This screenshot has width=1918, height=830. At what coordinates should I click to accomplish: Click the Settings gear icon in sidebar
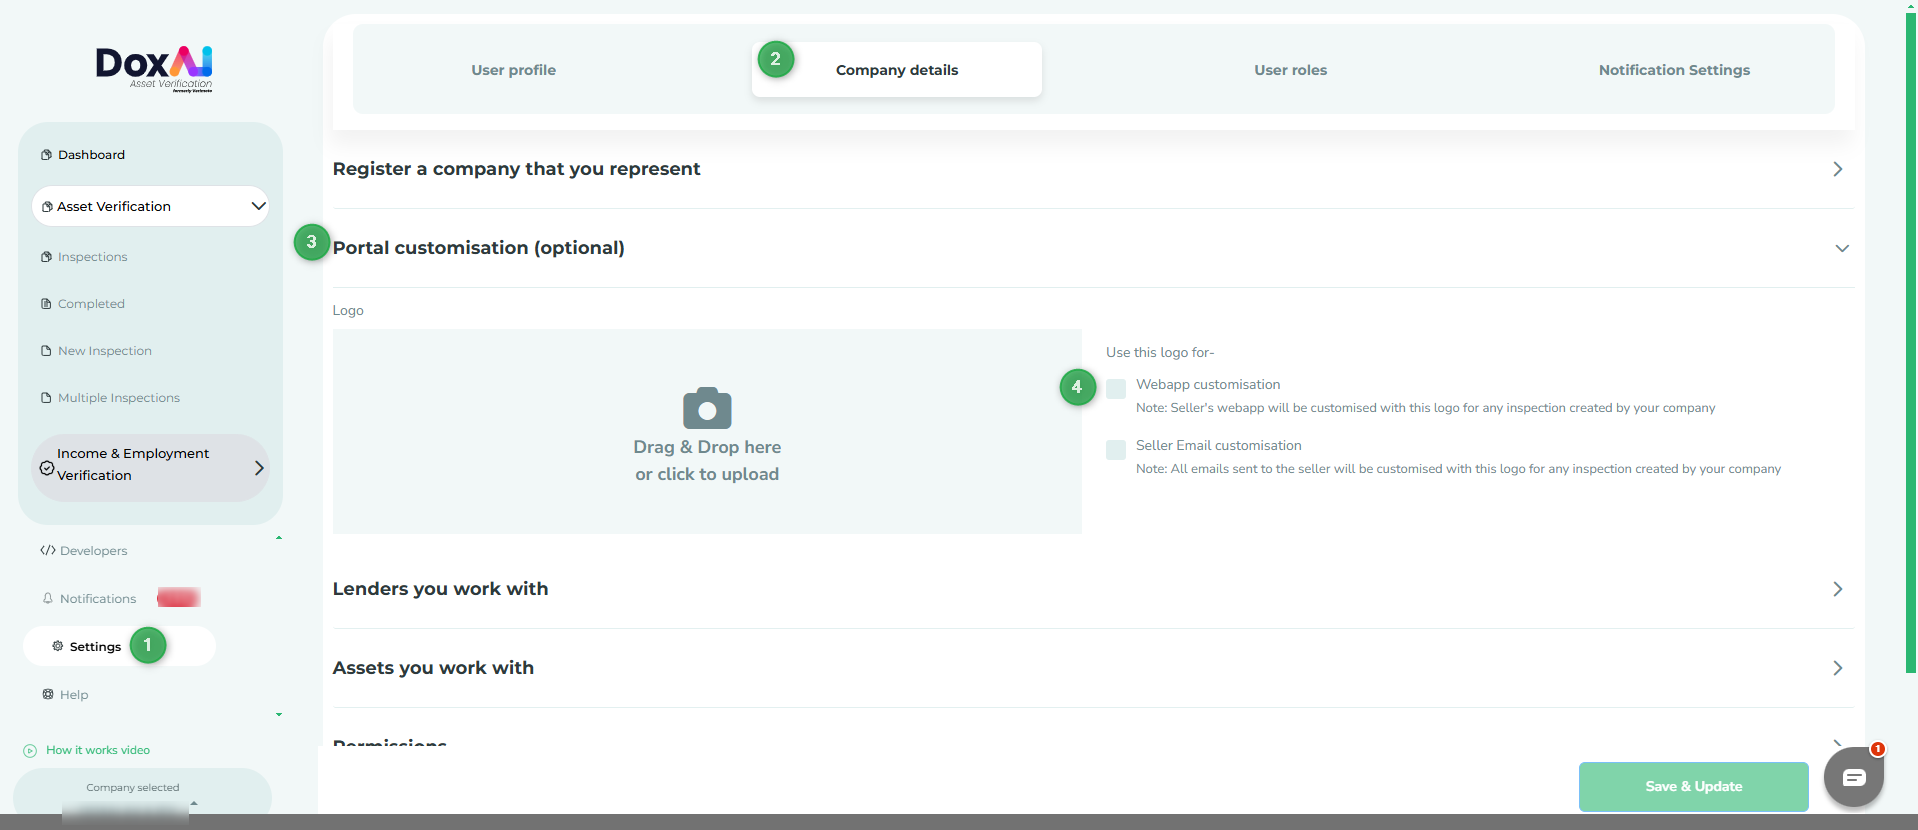(58, 646)
